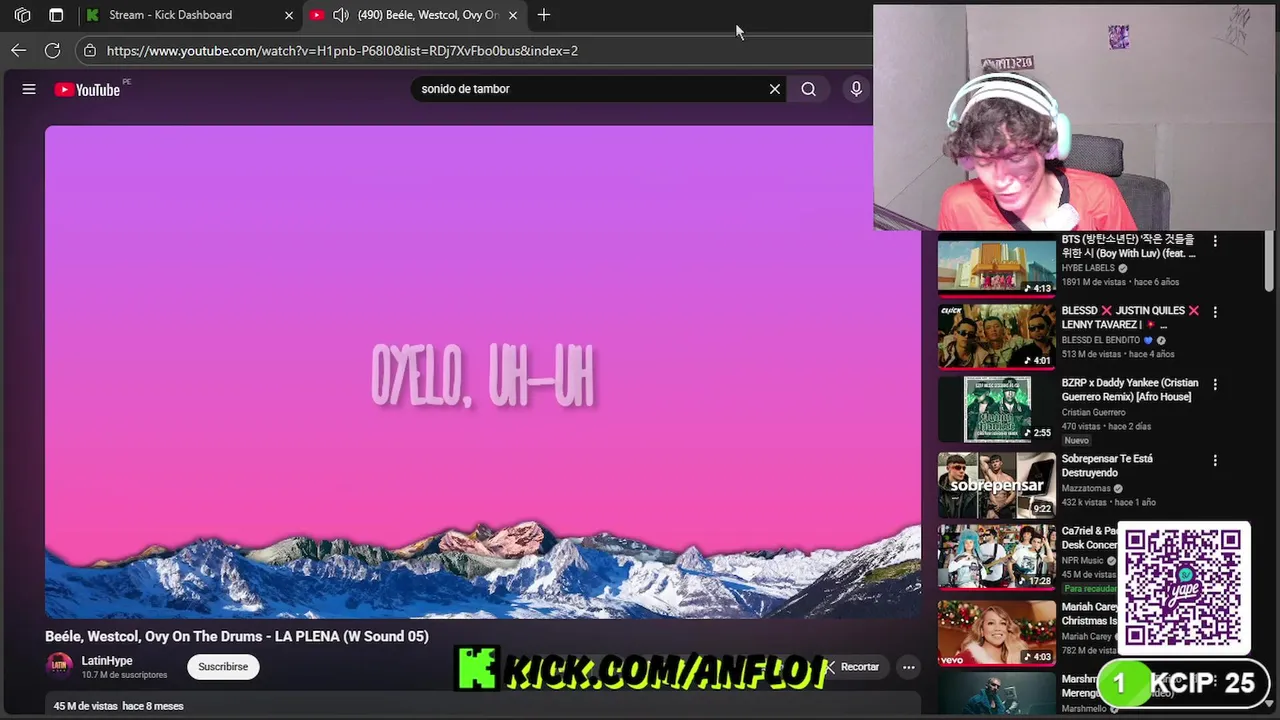This screenshot has width=1280, height=720.
Task: Close the Kick Dashboard tab
Action: click(289, 15)
